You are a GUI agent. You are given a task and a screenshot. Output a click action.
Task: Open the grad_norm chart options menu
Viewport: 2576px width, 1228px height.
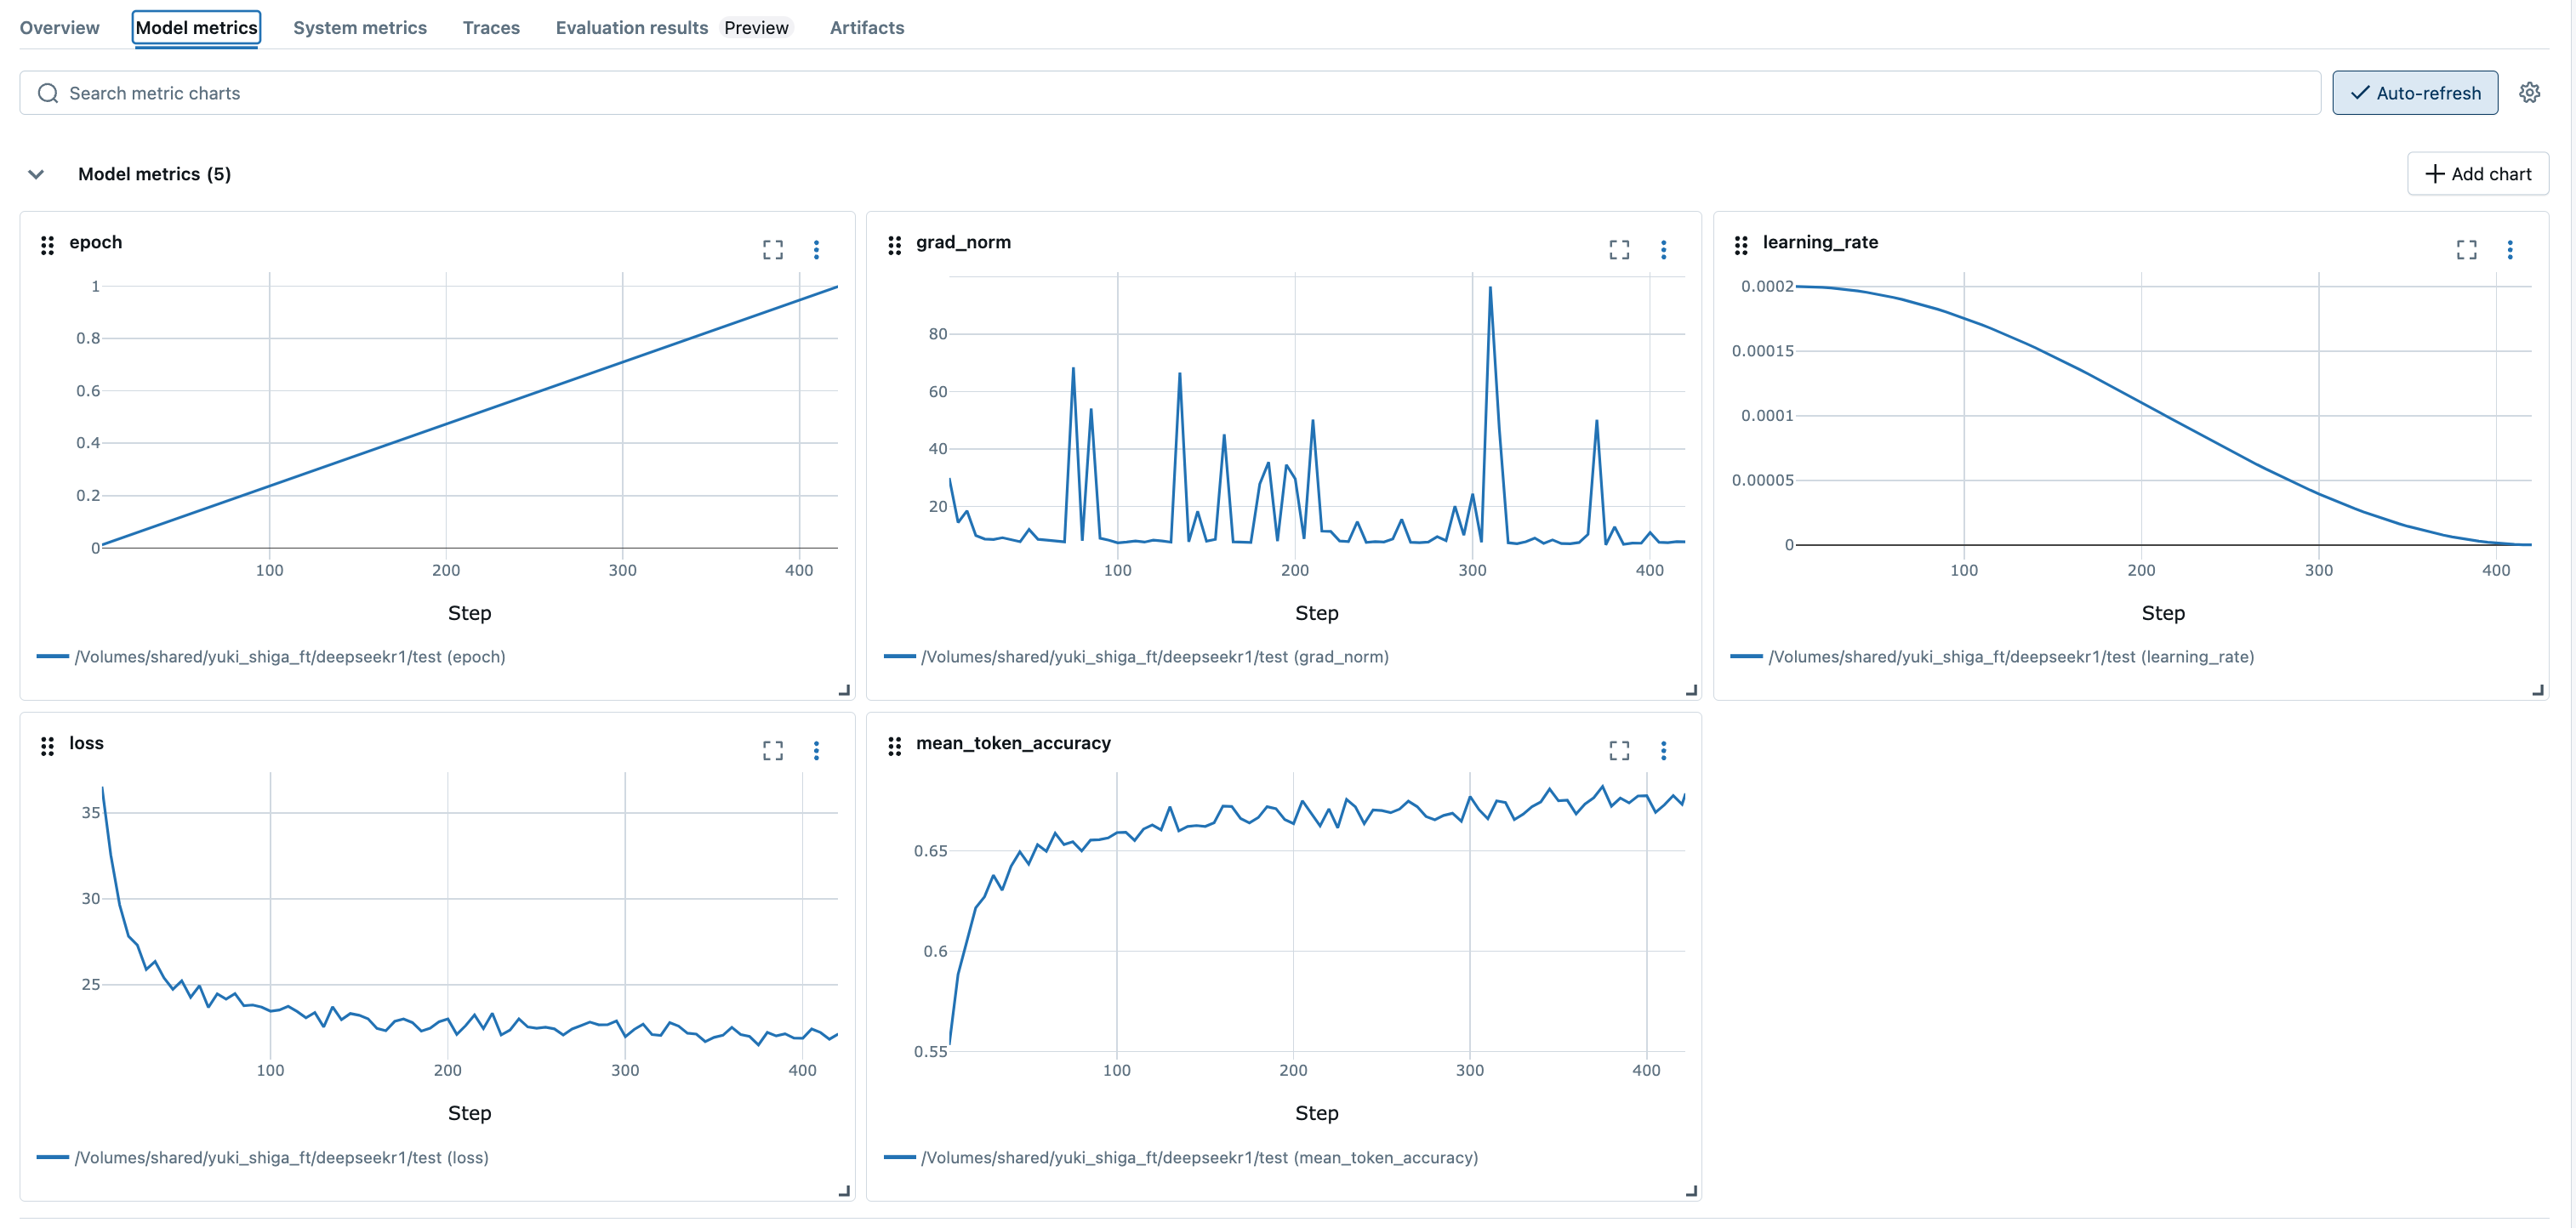click(1665, 250)
